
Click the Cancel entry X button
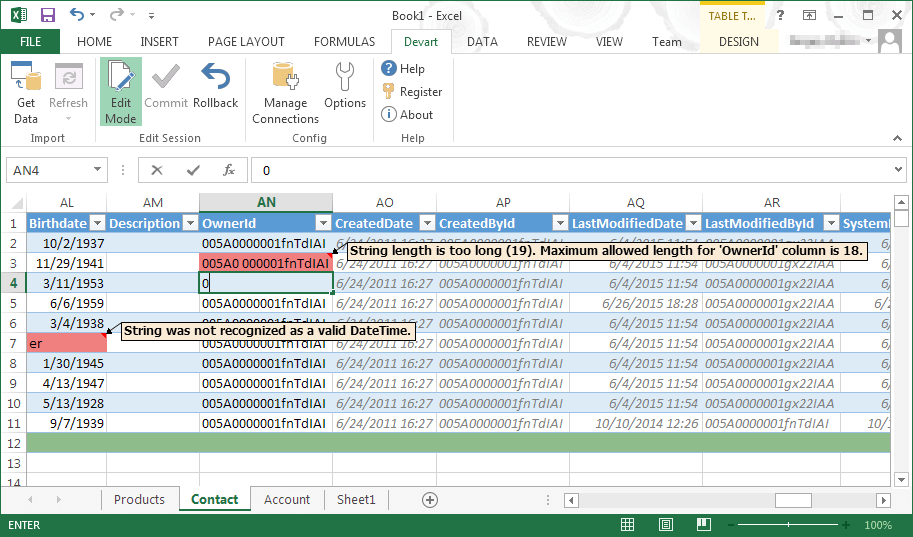click(x=157, y=170)
